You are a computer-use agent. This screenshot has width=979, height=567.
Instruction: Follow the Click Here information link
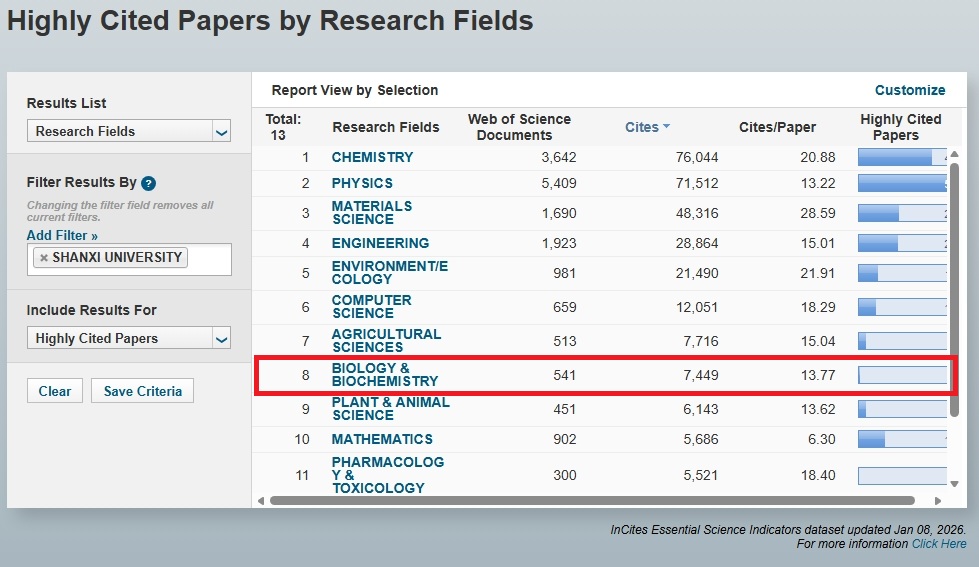[x=938, y=544]
